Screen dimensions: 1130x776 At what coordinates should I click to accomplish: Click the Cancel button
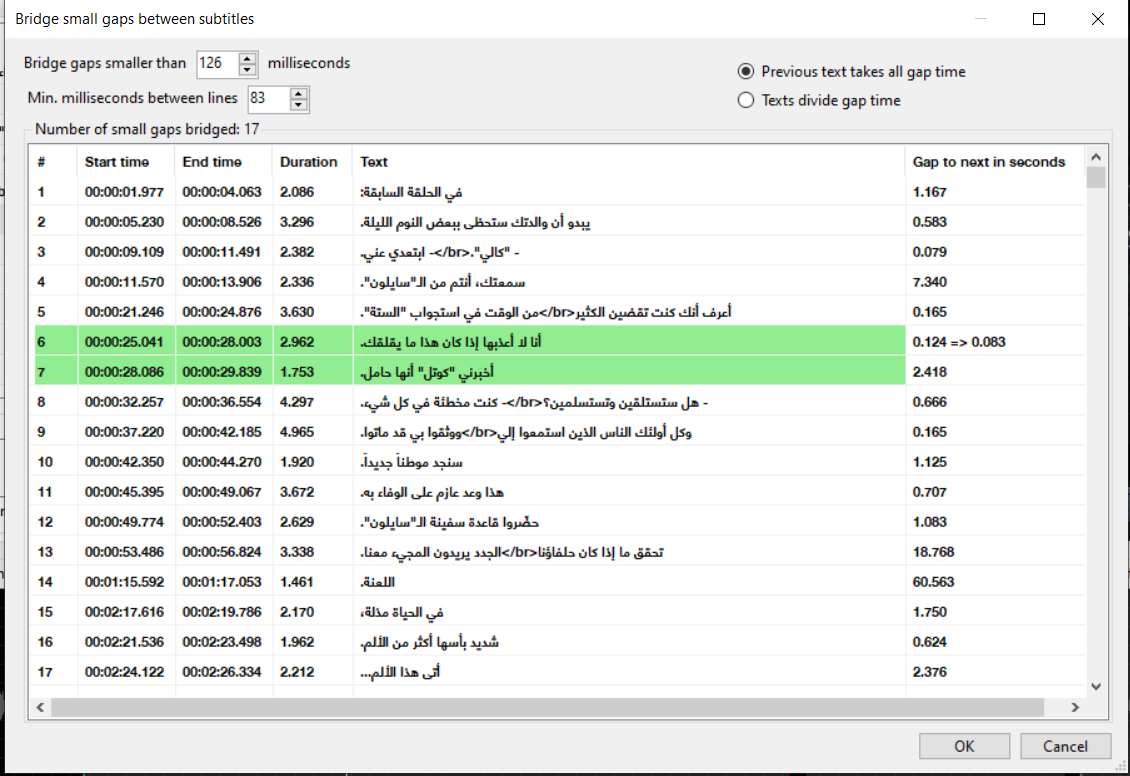pyautogui.click(x=1065, y=746)
